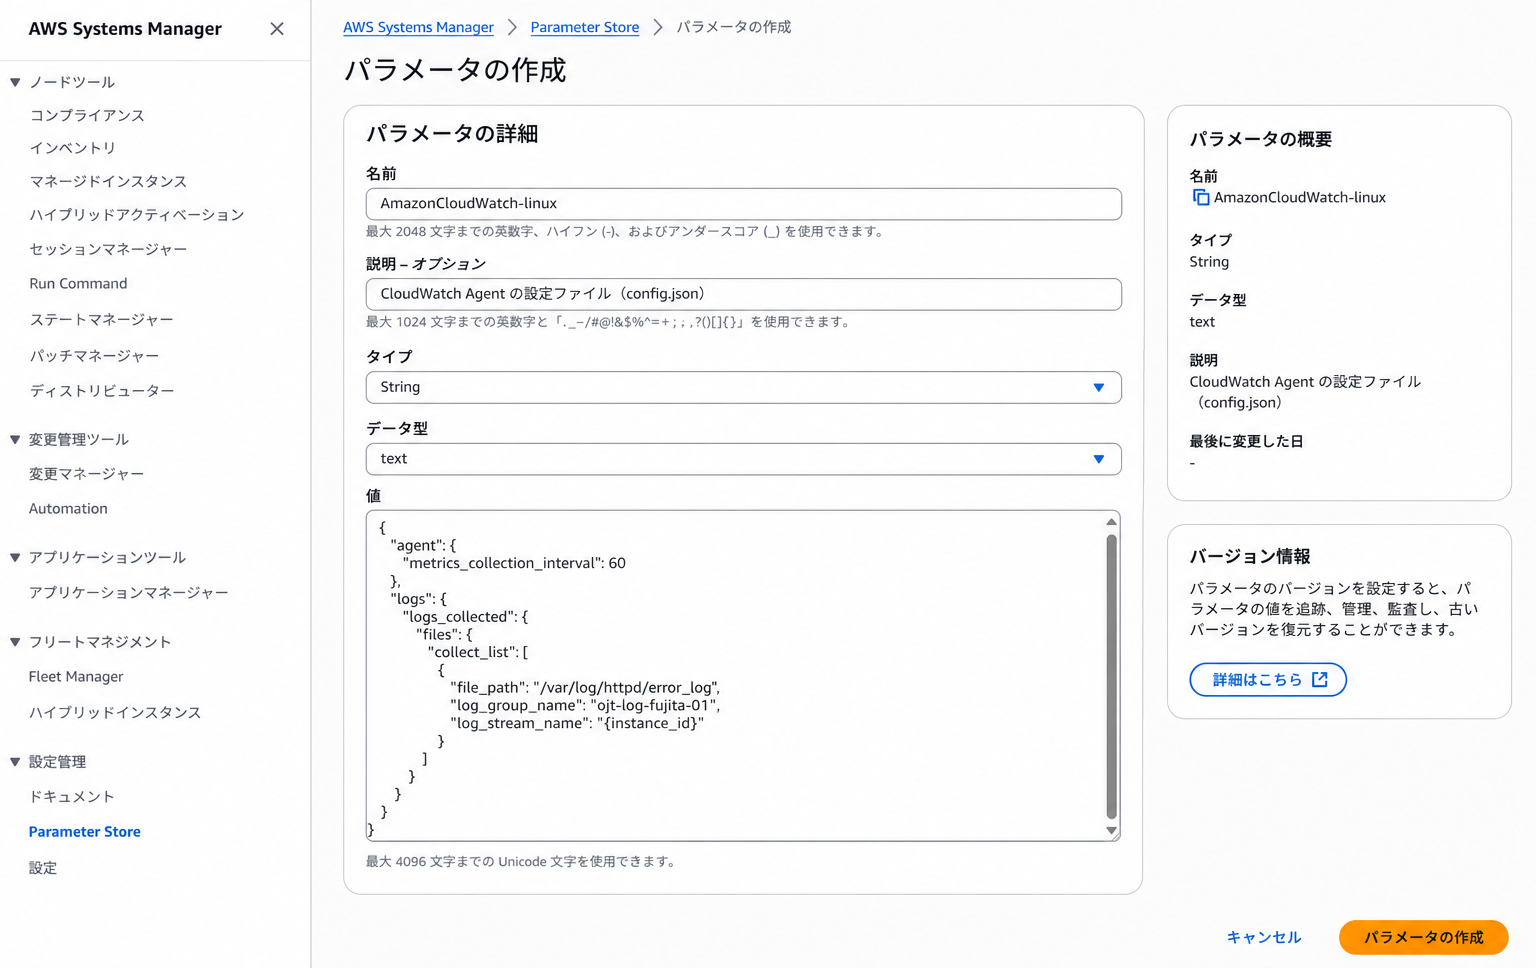Open the データ型 dropdown showing text
1536x968 pixels.
pyautogui.click(x=743, y=459)
